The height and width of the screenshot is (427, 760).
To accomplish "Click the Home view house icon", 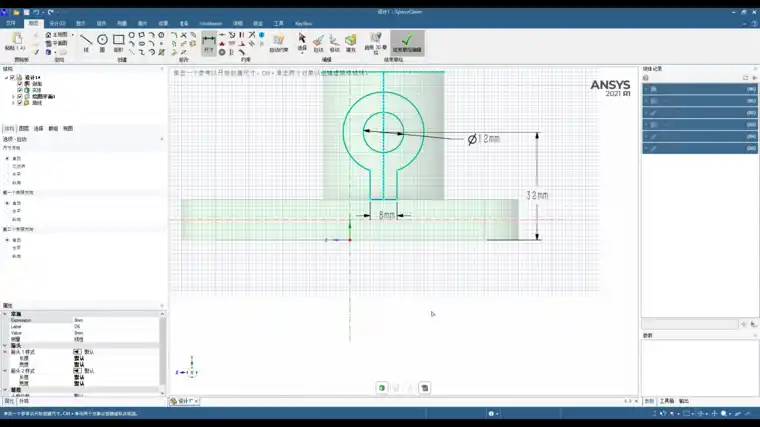I will 48,35.
